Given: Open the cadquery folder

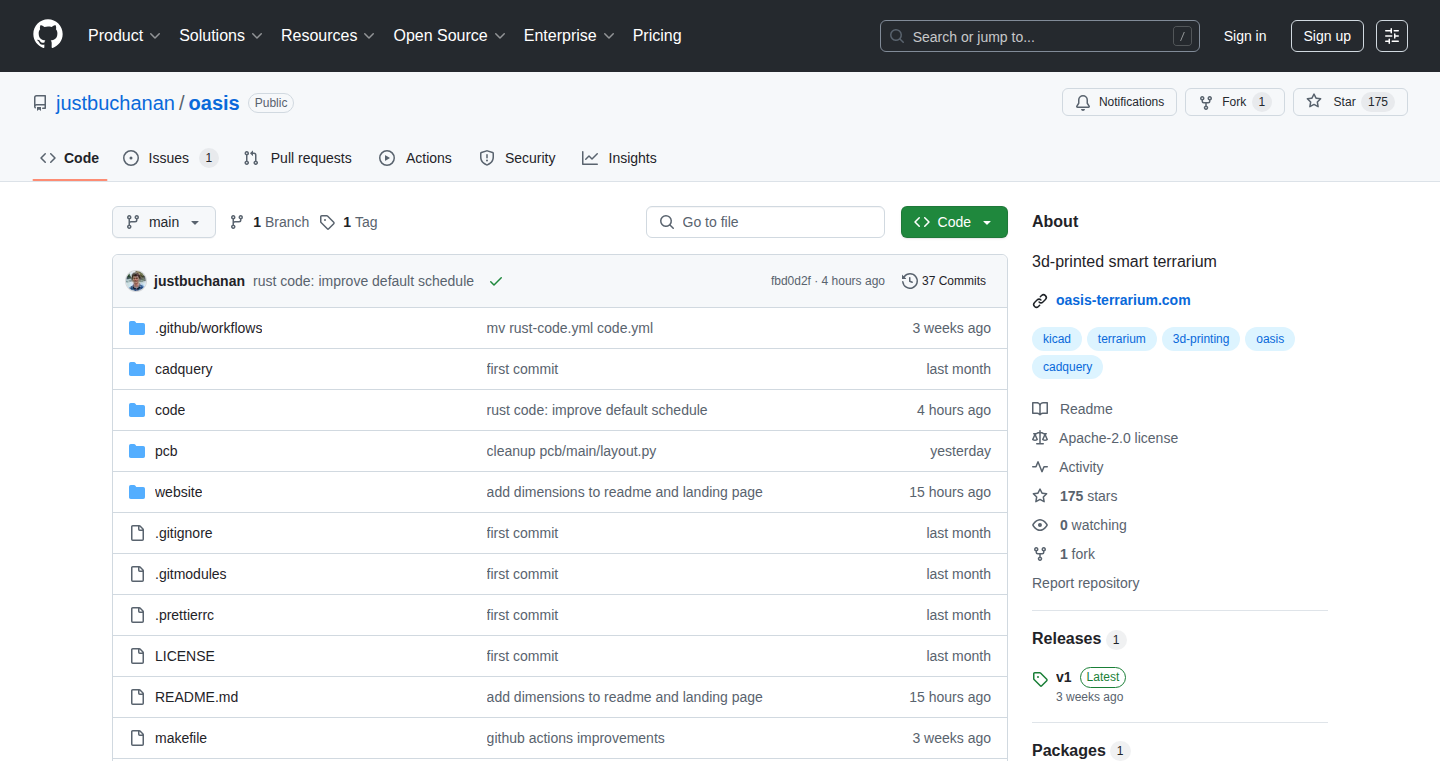Looking at the screenshot, I should coord(184,369).
